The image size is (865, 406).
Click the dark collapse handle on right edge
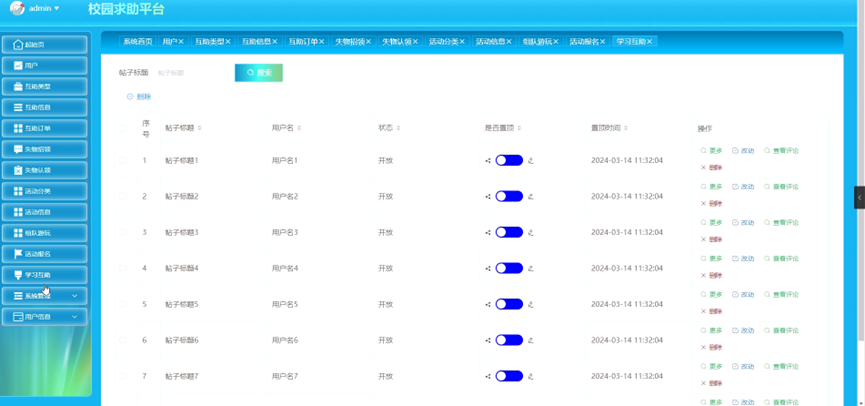(x=859, y=197)
